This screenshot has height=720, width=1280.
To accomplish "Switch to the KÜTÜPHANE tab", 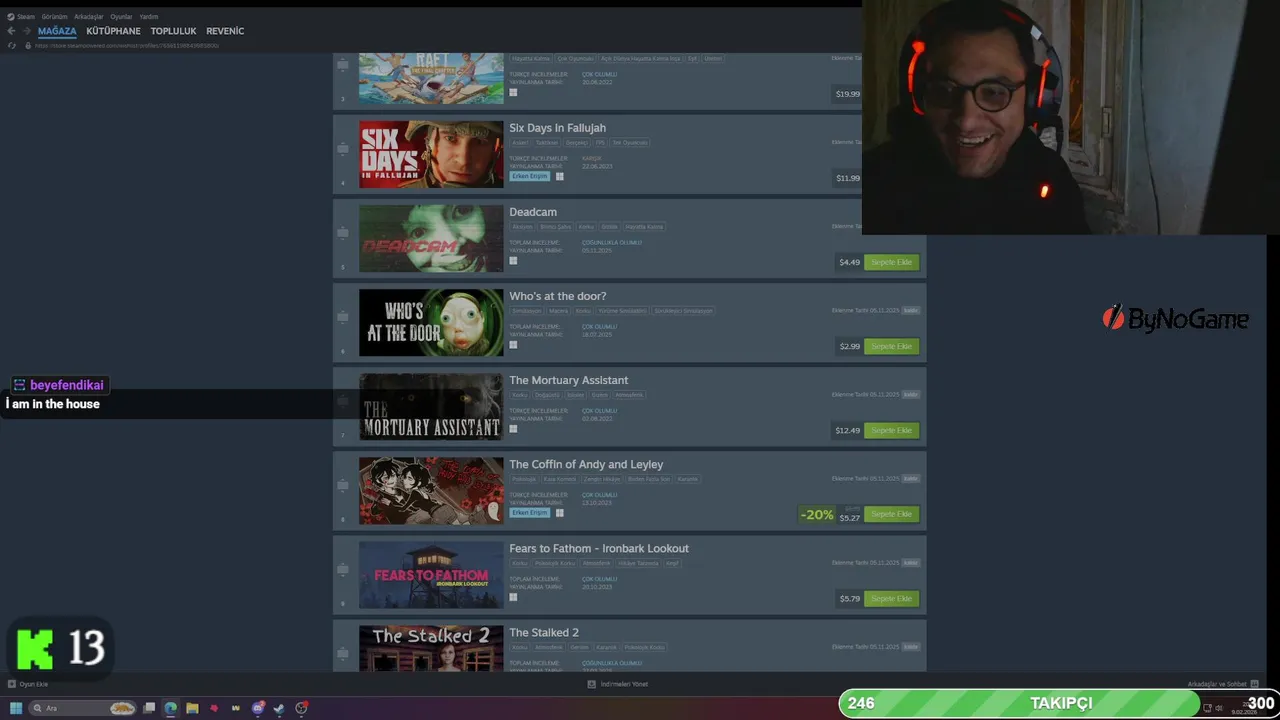I will tap(113, 31).
